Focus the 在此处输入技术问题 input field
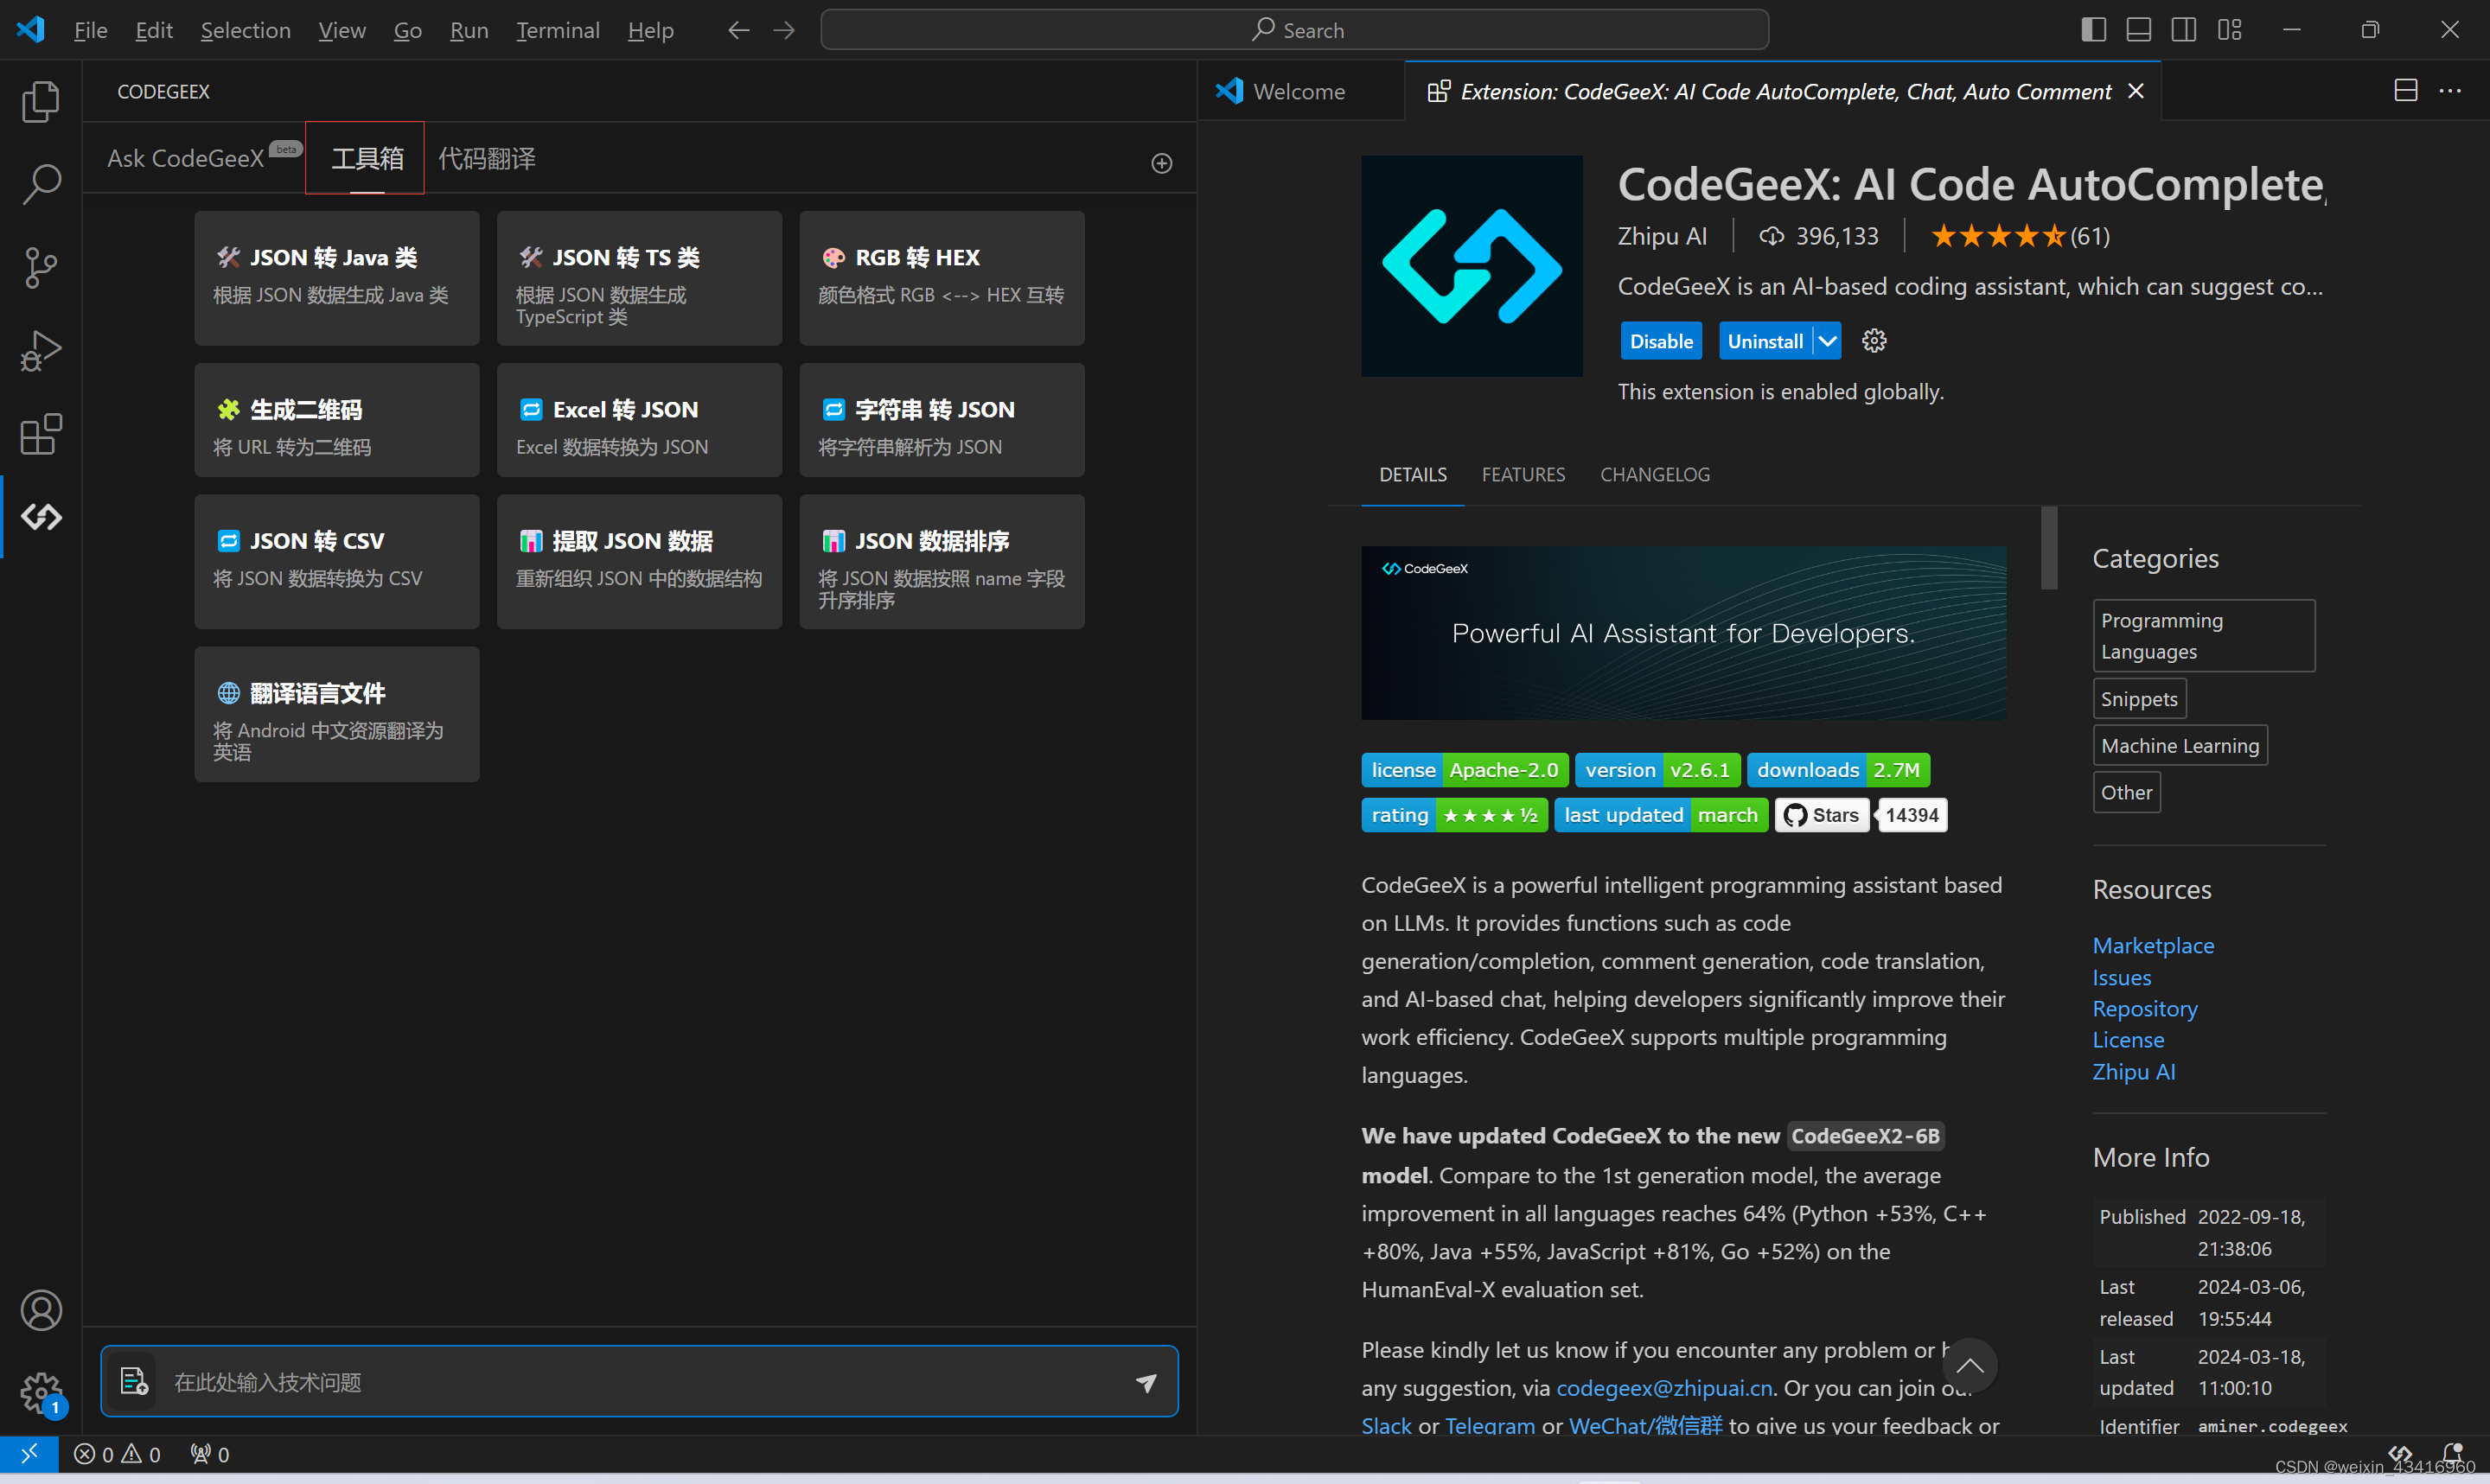The height and width of the screenshot is (1484, 2490). coord(640,1382)
